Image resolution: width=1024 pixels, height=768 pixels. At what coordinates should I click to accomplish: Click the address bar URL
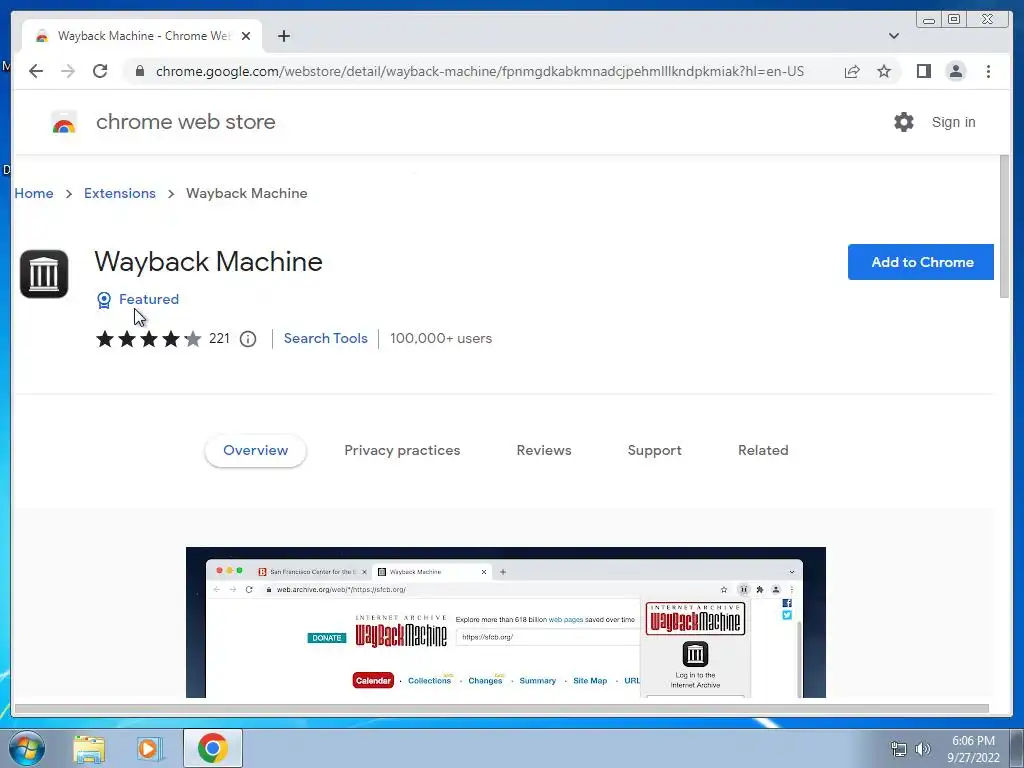[x=480, y=71]
